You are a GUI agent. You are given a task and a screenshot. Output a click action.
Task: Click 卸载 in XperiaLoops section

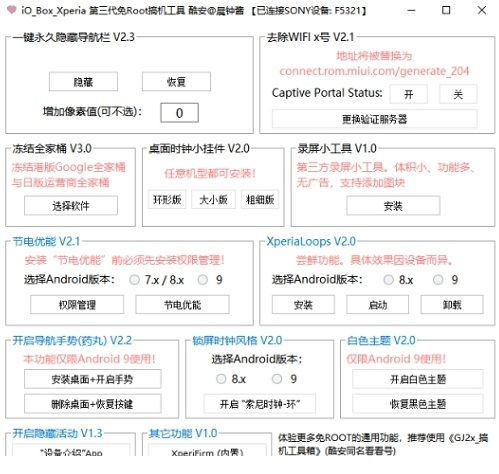[x=452, y=304]
